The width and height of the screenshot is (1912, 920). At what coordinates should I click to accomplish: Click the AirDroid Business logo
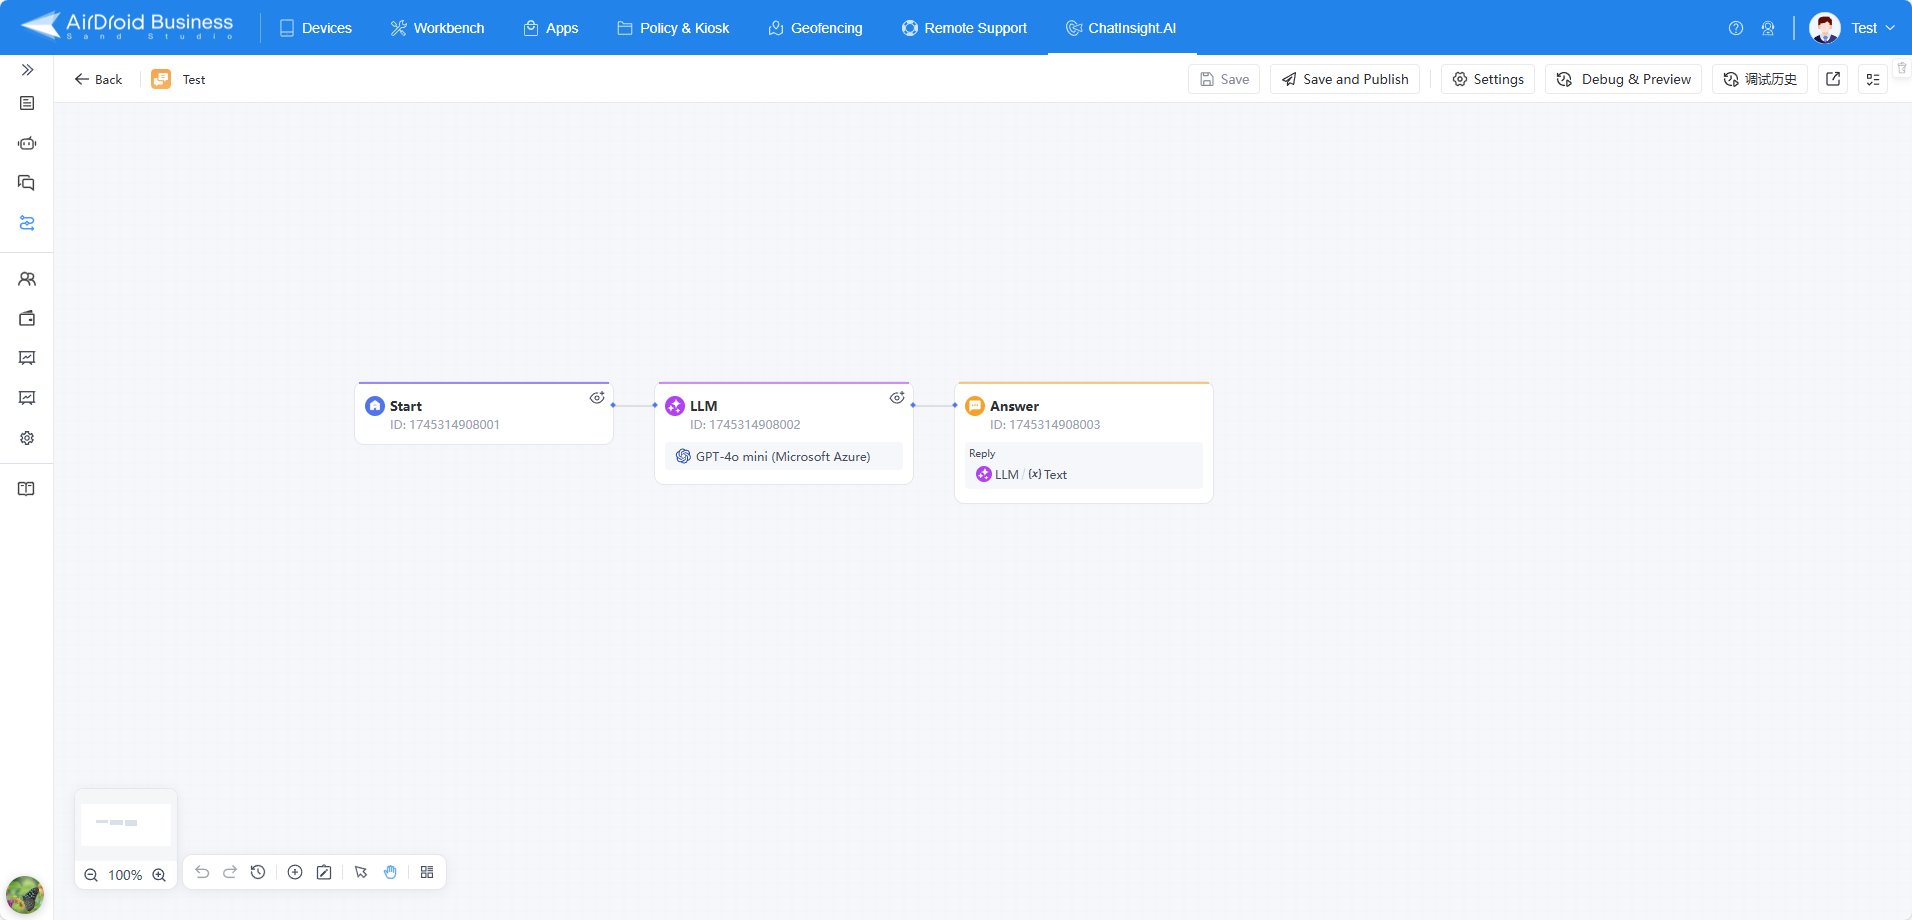[x=127, y=26]
